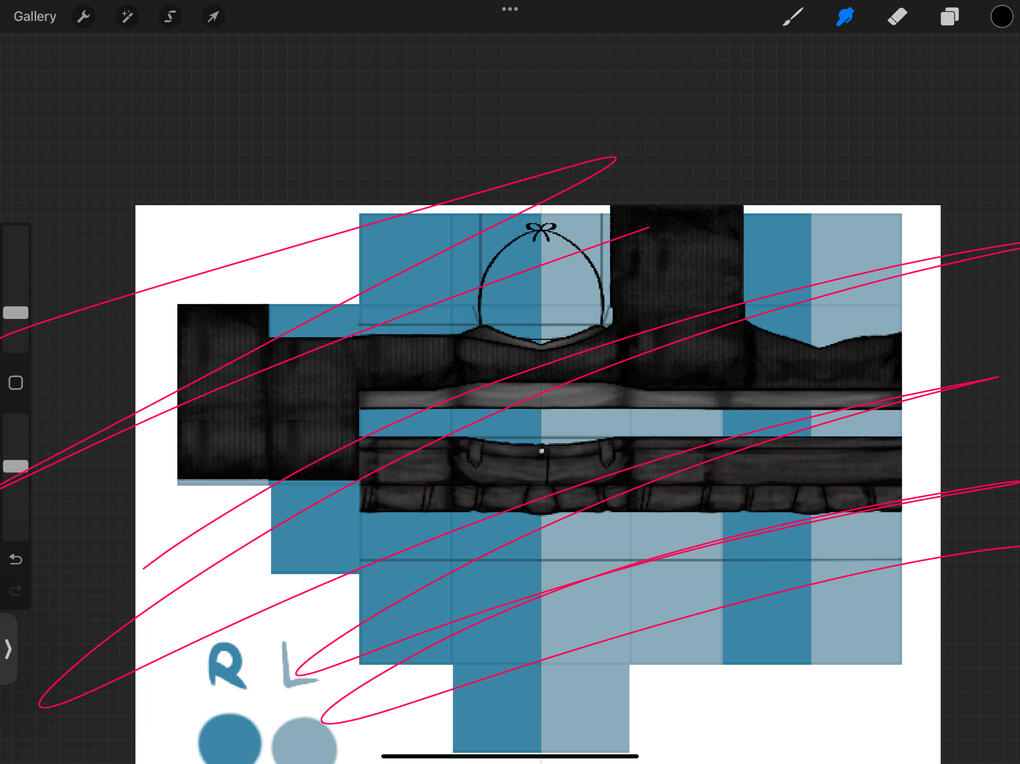The image size is (1020, 764).
Task: Tap the square Modify button on sidebar
Action: (x=16, y=383)
